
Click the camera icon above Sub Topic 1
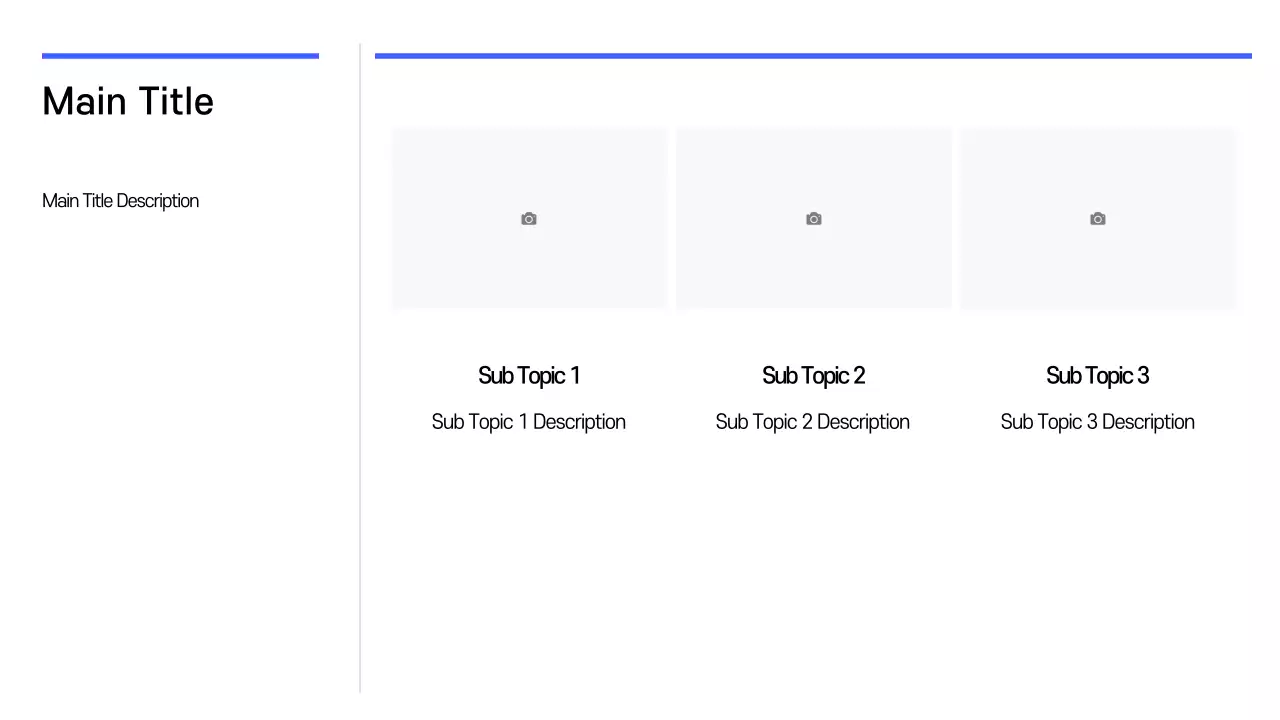click(529, 219)
